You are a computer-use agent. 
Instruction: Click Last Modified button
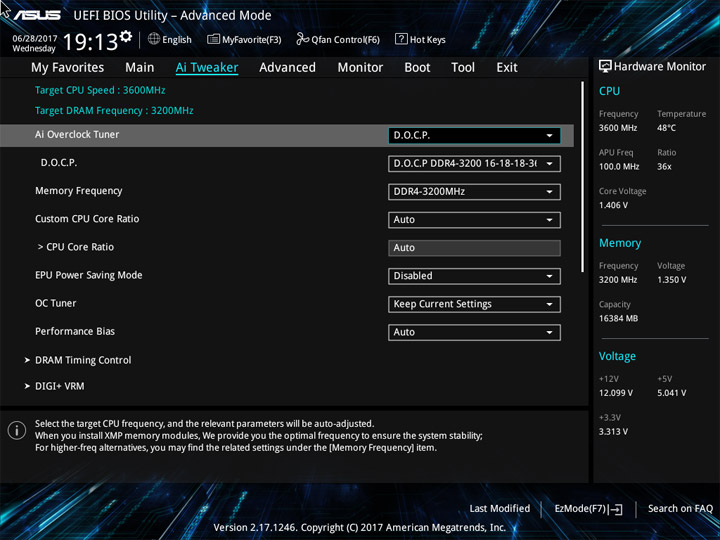click(500, 509)
